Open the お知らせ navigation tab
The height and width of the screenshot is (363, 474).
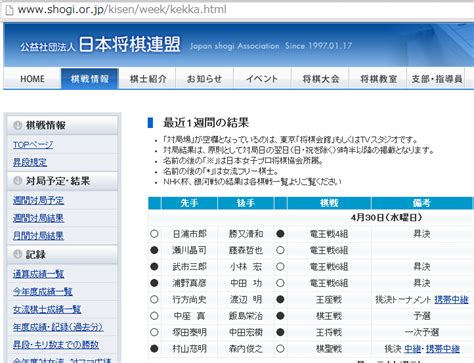pyautogui.click(x=205, y=79)
